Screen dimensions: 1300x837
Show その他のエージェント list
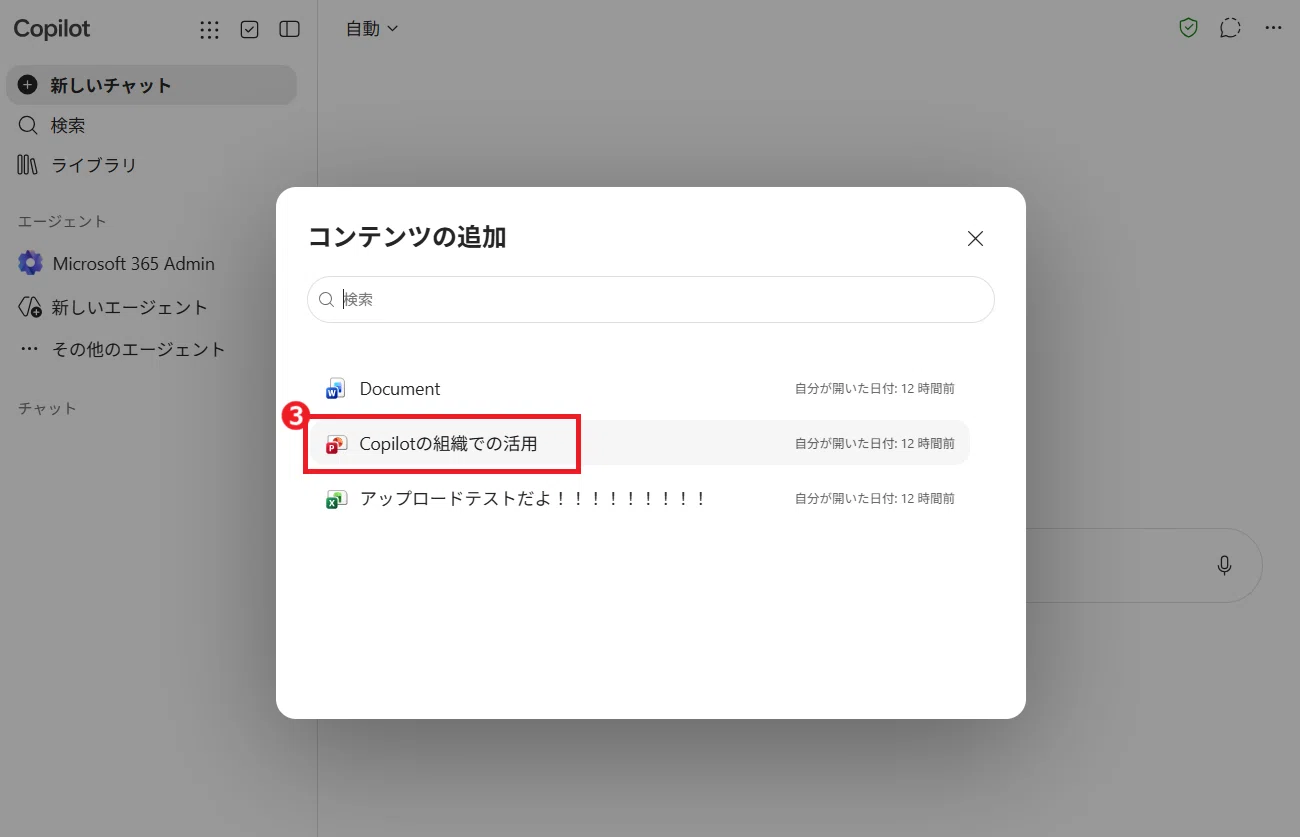(122, 350)
